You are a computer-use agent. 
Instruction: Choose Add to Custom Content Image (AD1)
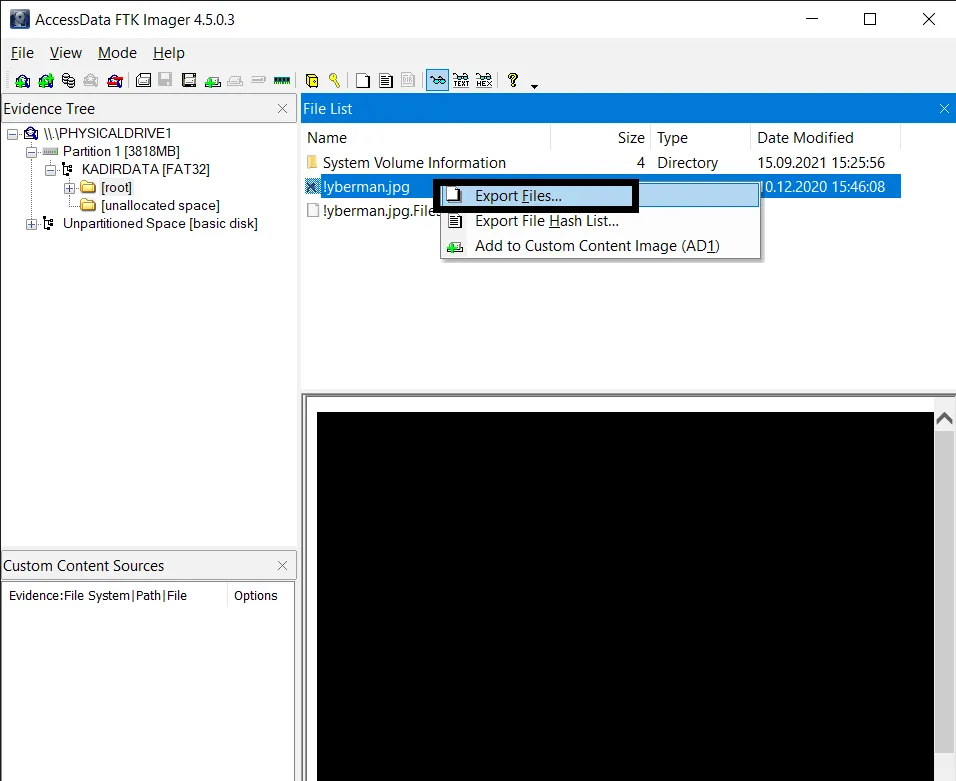tap(601, 246)
